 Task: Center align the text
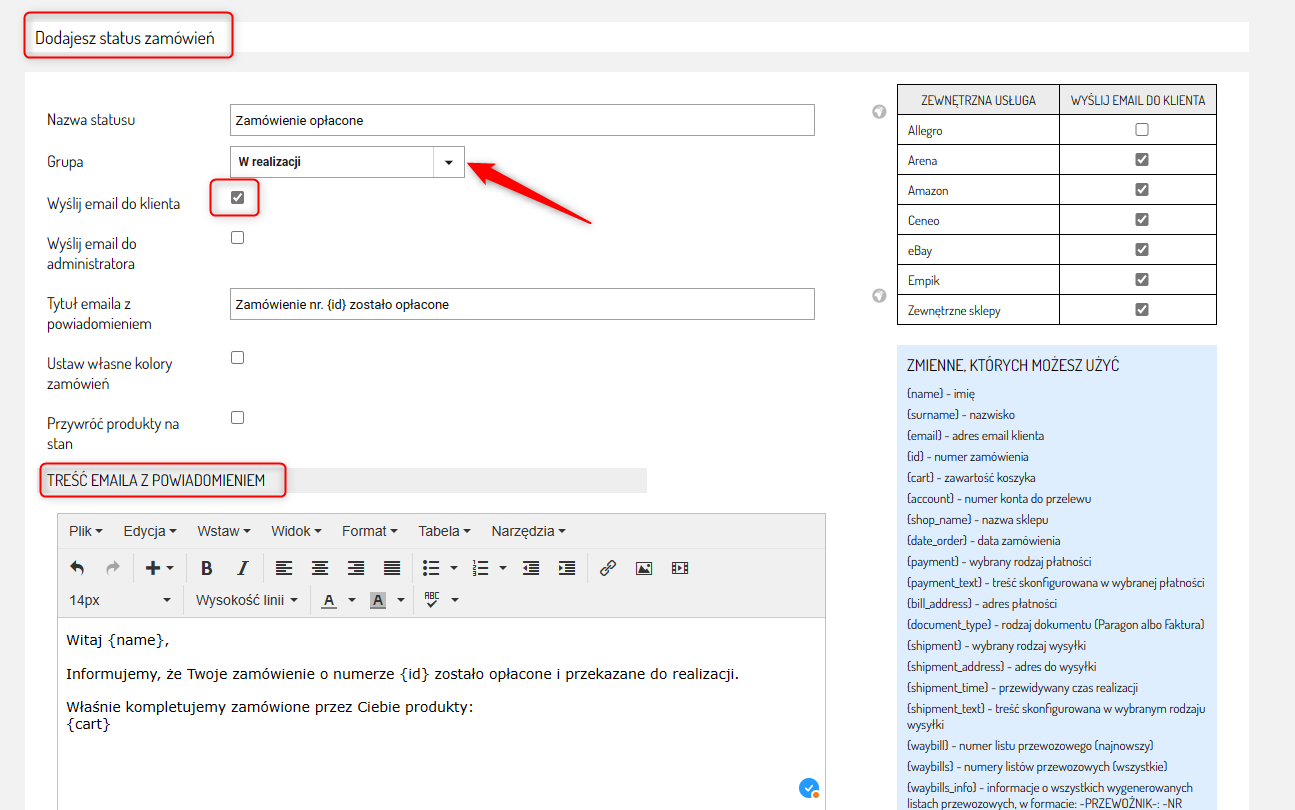320,568
